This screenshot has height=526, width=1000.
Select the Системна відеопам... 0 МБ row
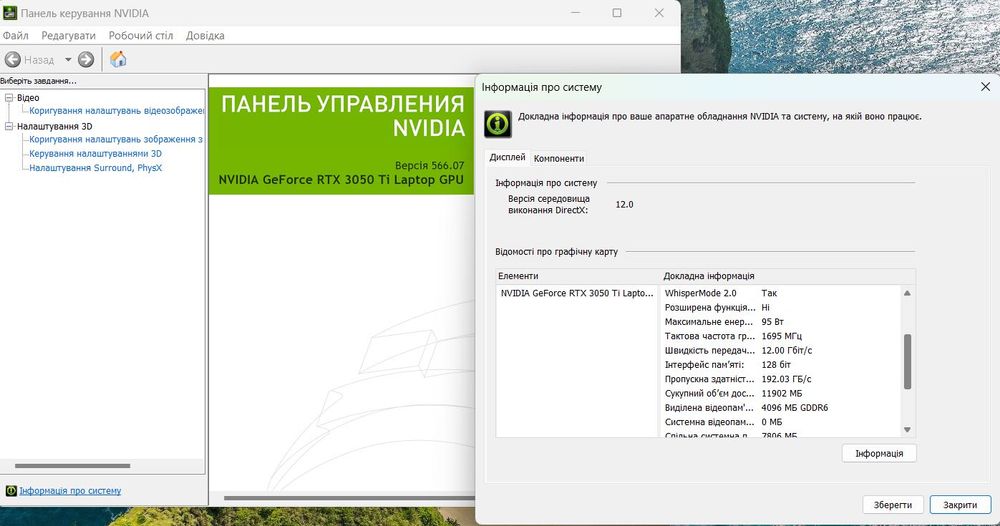click(781, 422)
